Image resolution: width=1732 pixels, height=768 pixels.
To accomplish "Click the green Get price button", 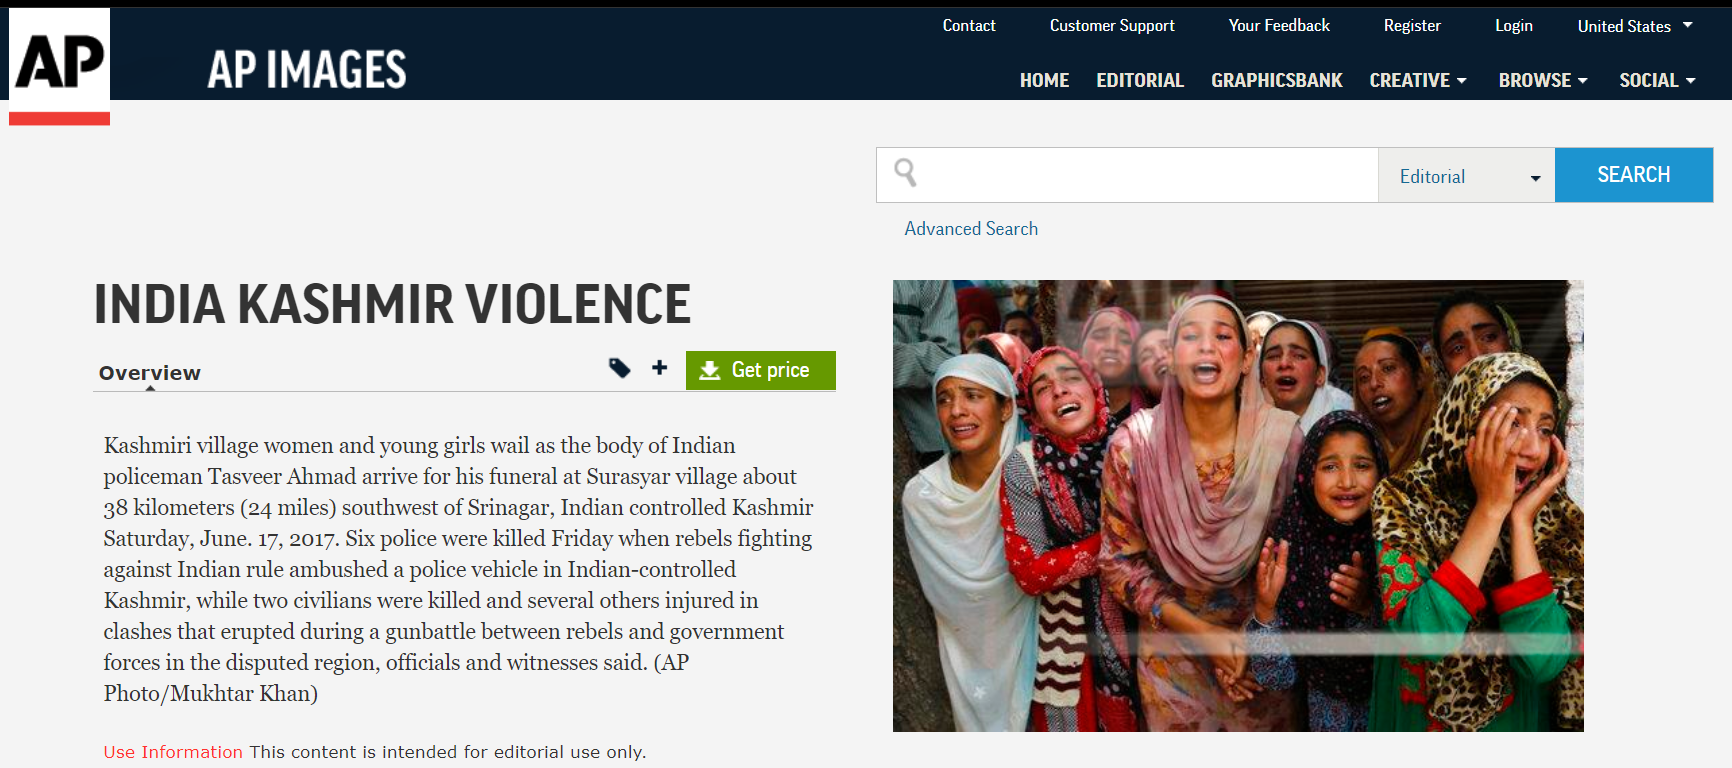I will pos(761,370).
